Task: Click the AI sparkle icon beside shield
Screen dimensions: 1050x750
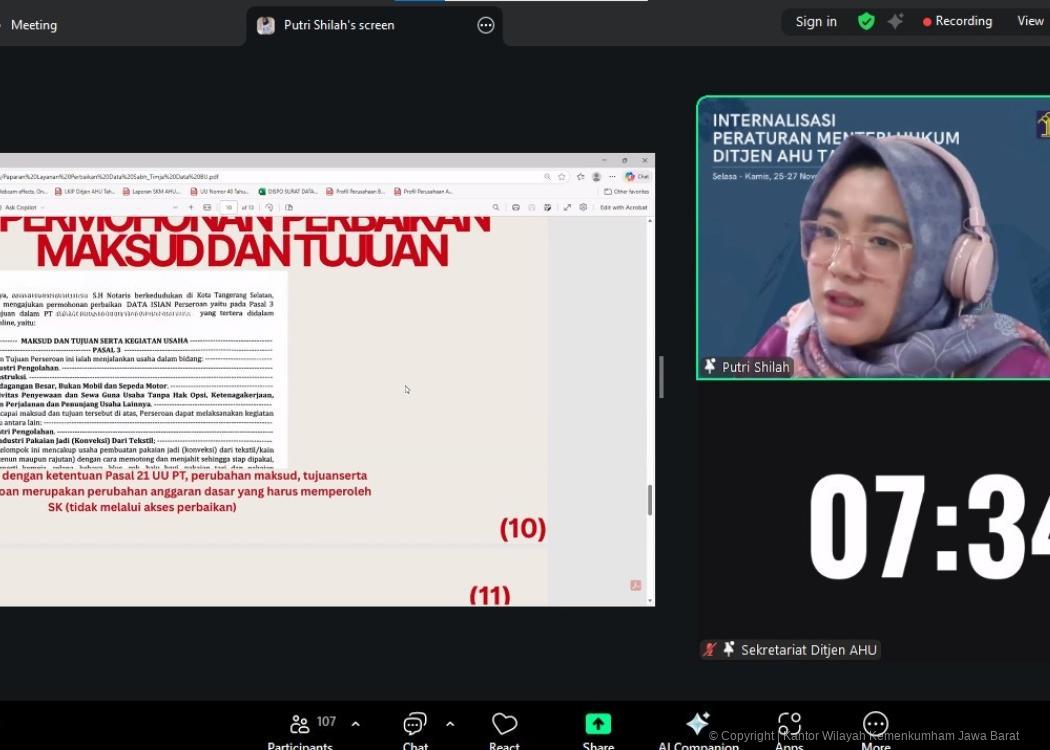Action: pos(895,21)
